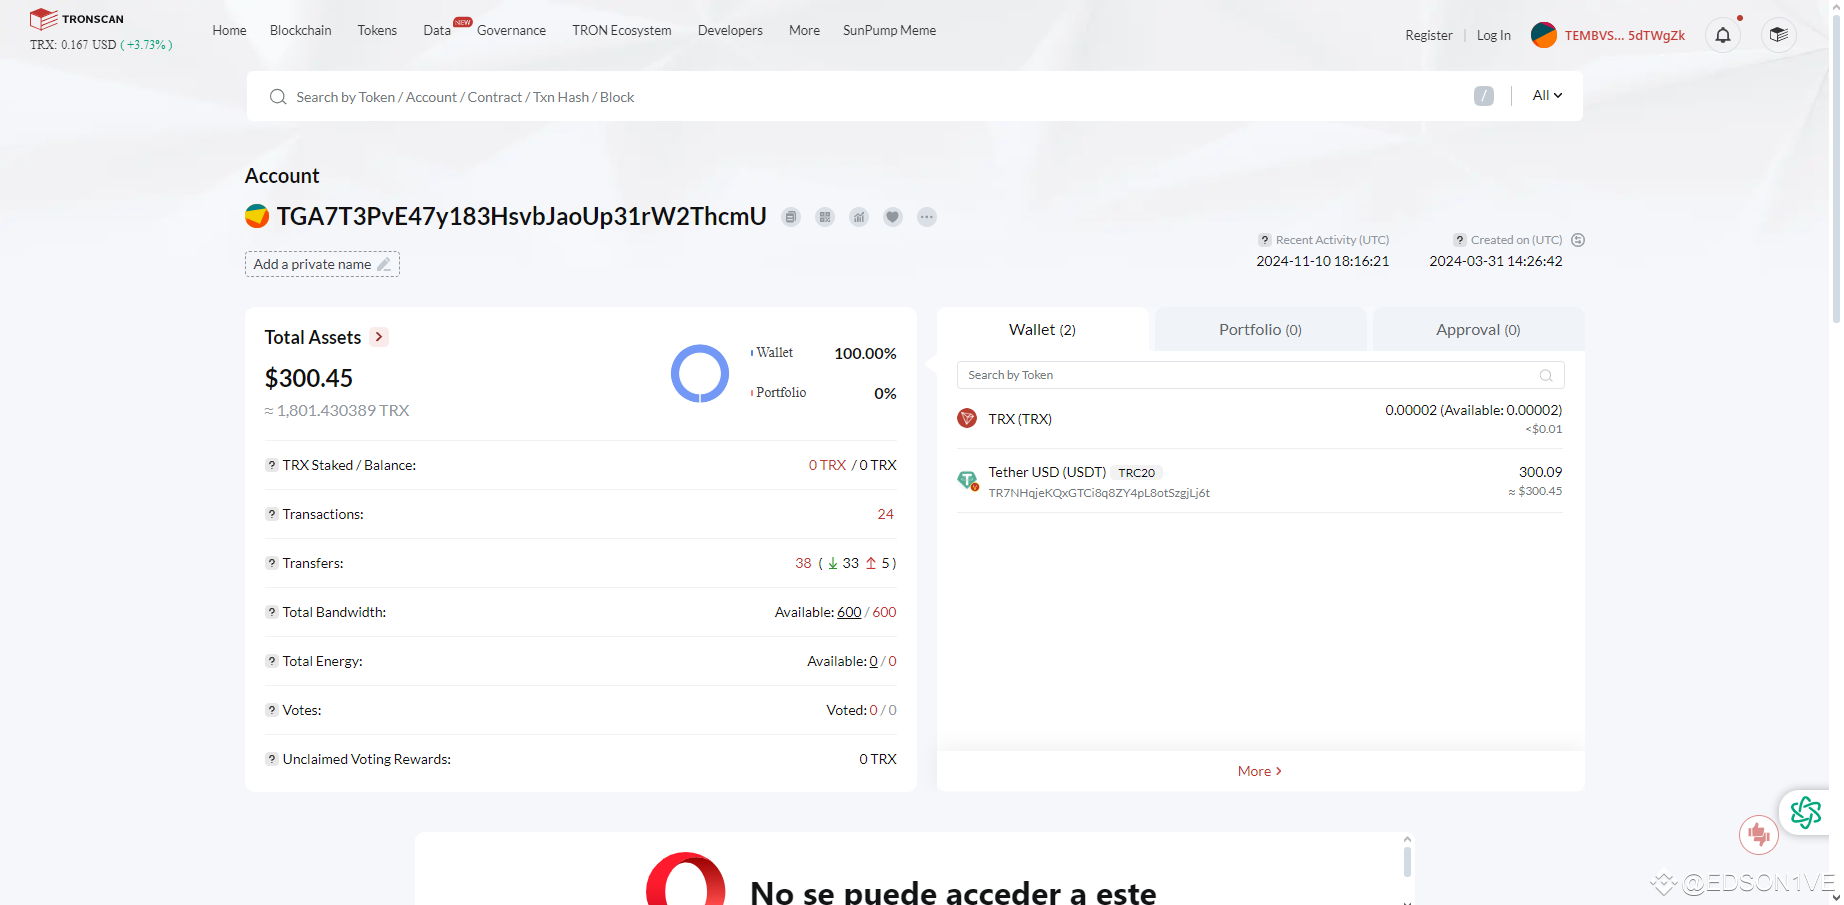Switch to the Wallet (2) tab
This screenshot has height=905, width=1844.
(x=1042, y=330)
